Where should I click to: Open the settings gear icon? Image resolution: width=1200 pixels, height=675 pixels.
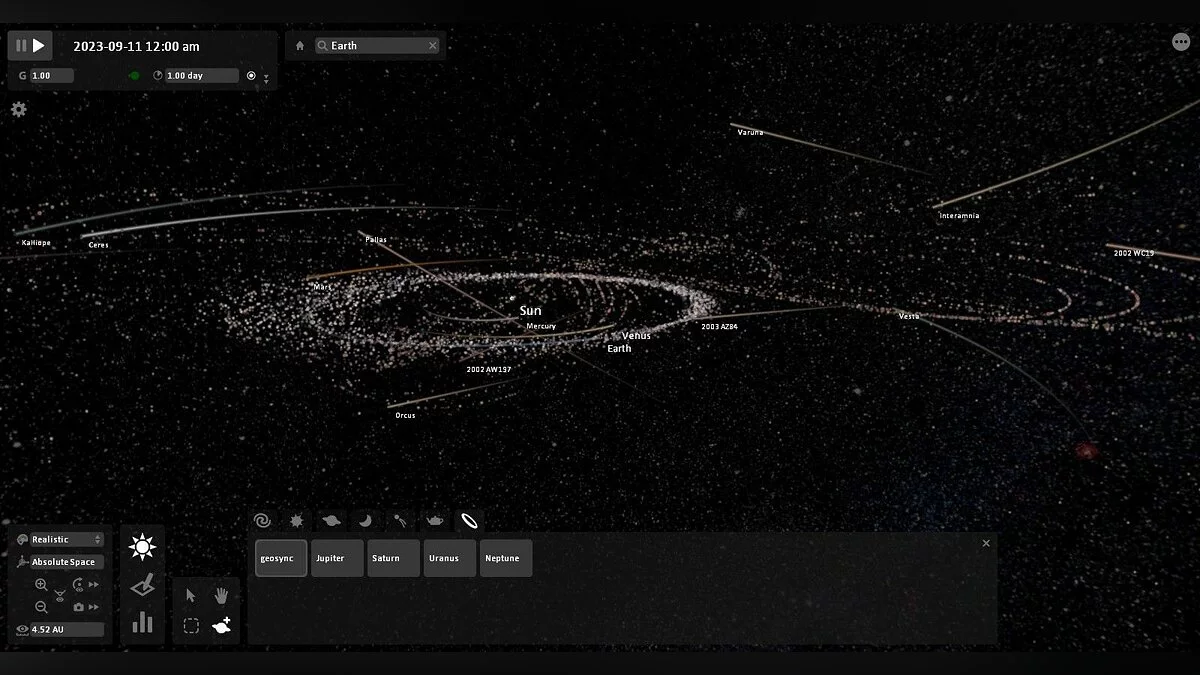pyautogui.click(x=18, y=110)
